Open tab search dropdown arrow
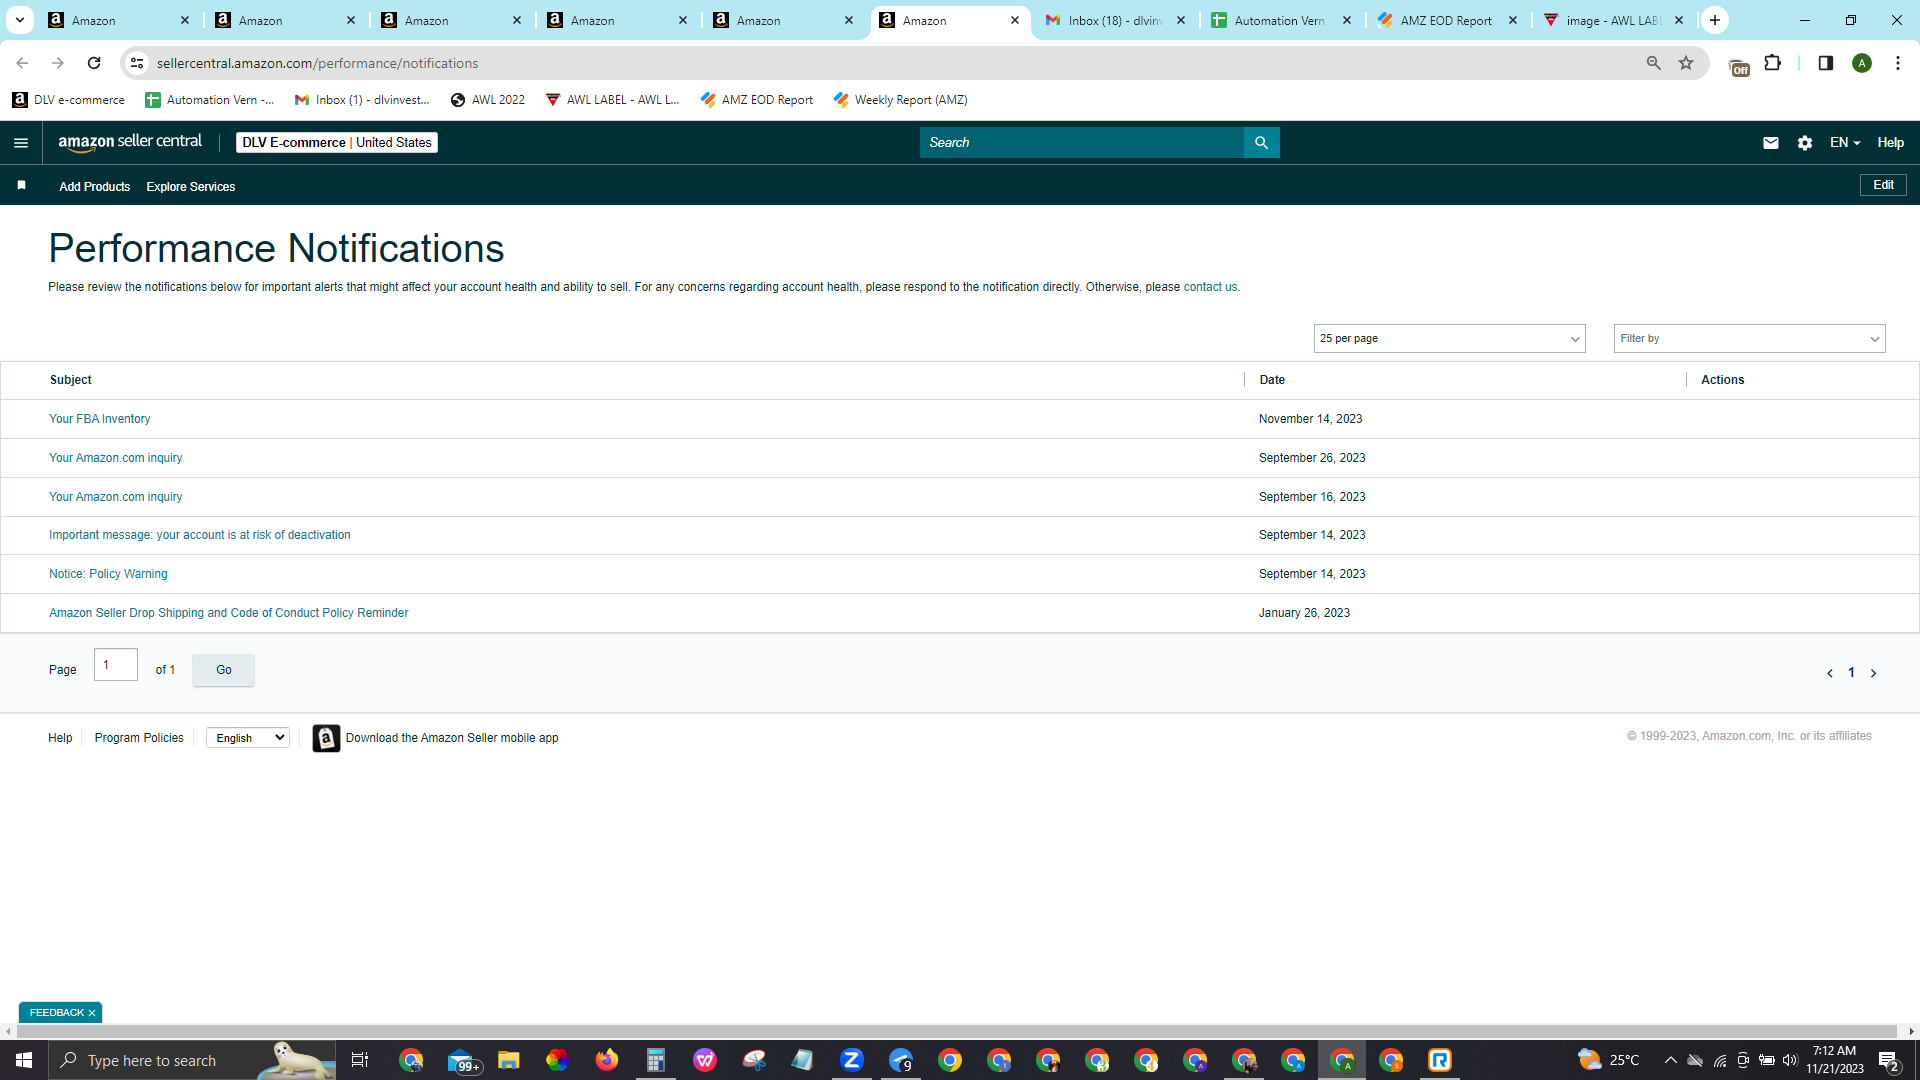1920x1080 pixels. pos(19,20)
